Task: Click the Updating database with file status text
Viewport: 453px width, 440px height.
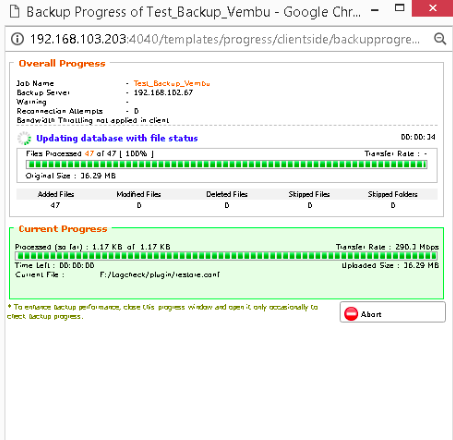Action: (x=117, y=138)
